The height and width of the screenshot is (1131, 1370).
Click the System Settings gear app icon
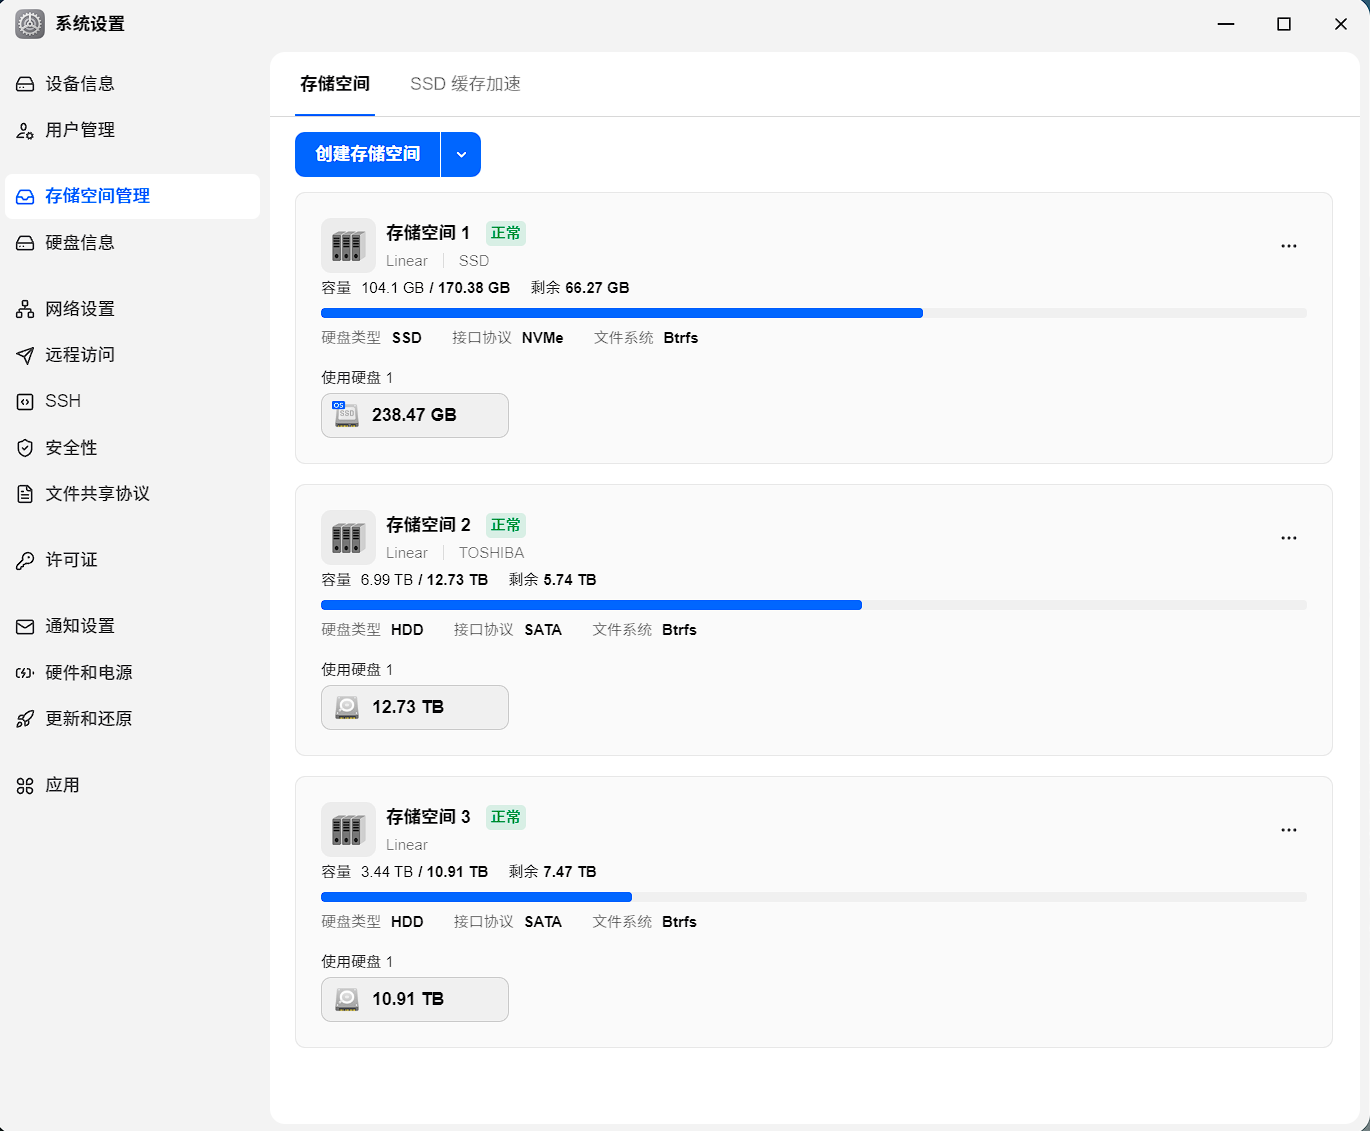(x=30, y=24)
